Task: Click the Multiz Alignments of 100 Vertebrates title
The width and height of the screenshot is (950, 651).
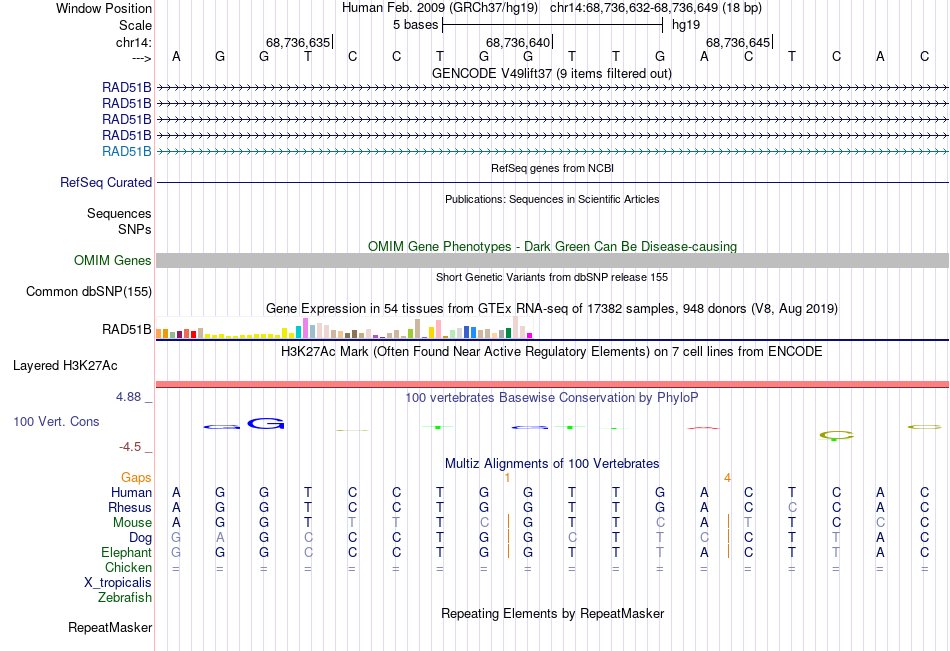Action: tap(552, 464)
